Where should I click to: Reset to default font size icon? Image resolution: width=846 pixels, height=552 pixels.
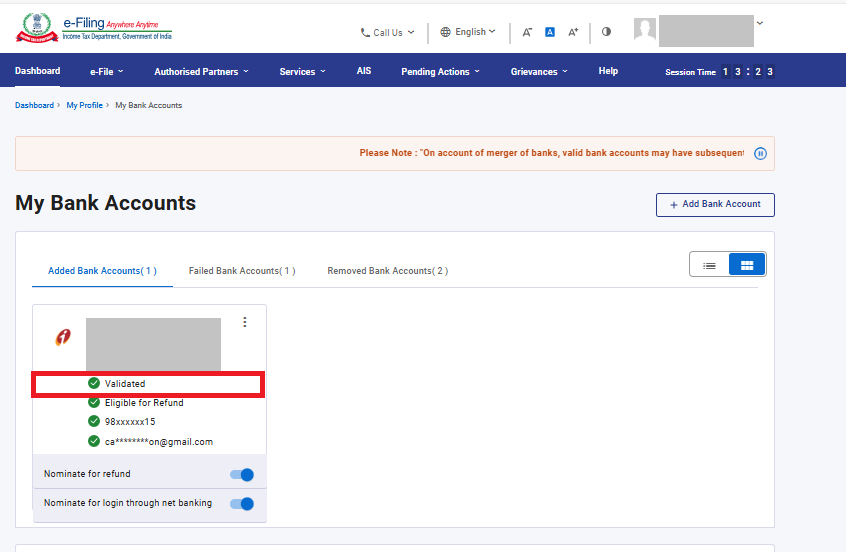coord(550,32)
